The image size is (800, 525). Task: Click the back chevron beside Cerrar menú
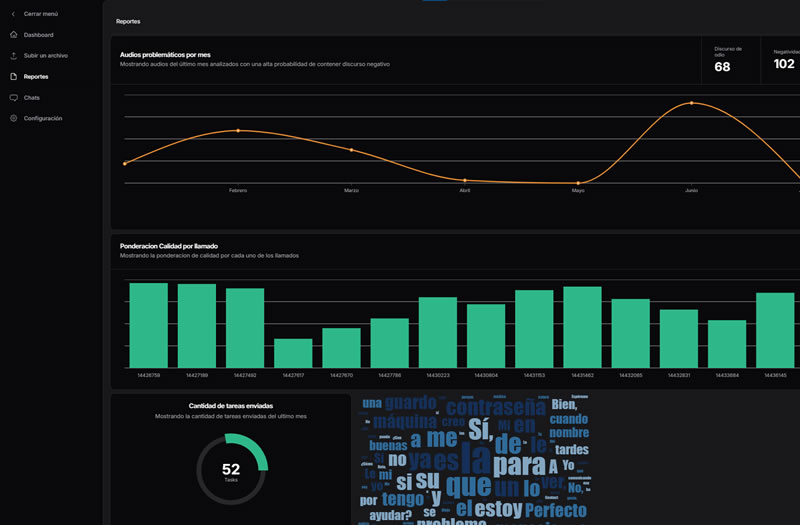coord(13,14)
